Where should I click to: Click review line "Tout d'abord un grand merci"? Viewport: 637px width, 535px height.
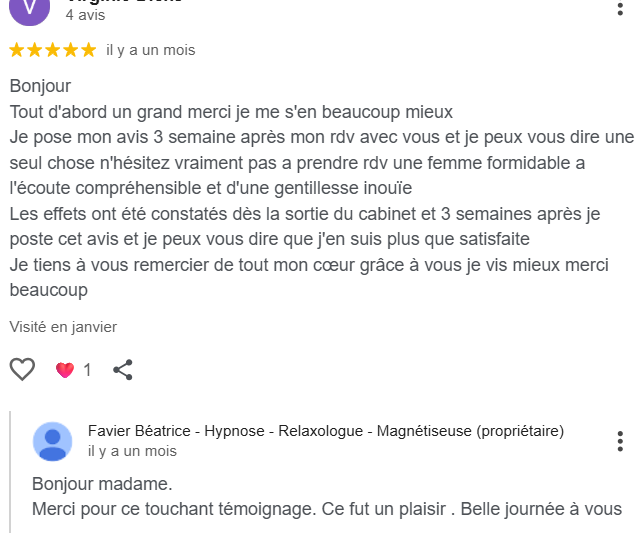231,111
